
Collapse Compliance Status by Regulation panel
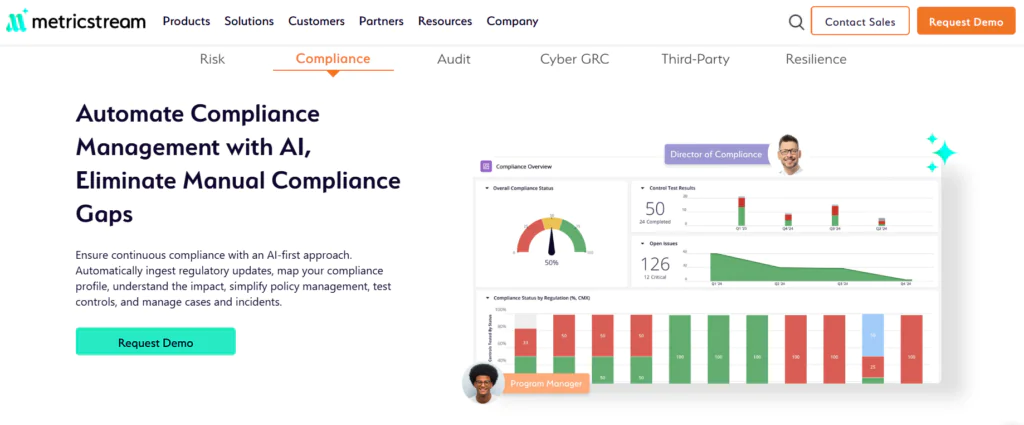487,298
